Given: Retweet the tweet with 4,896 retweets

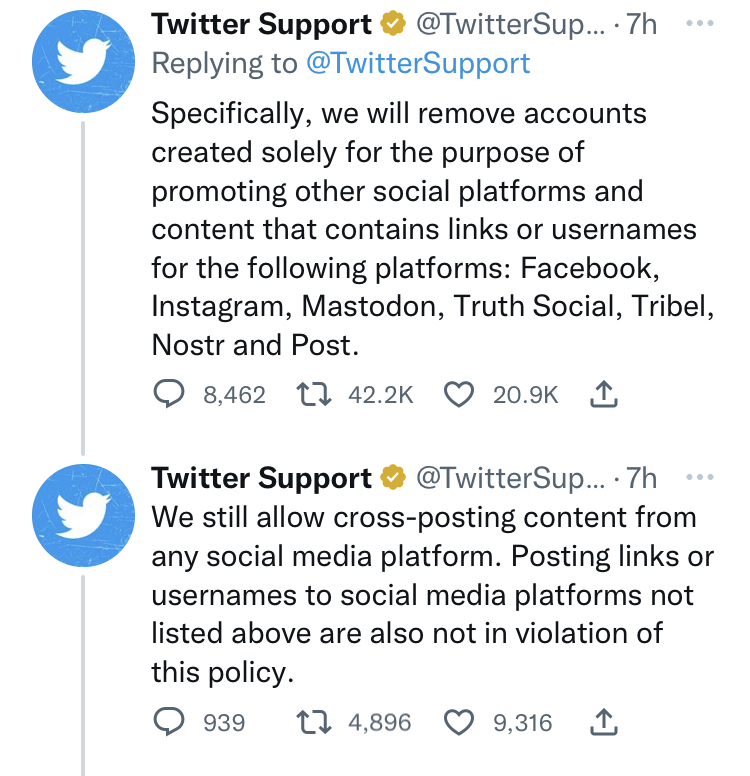Looking at the screenshot, I should pyautogui.click(x=313, y=722).
